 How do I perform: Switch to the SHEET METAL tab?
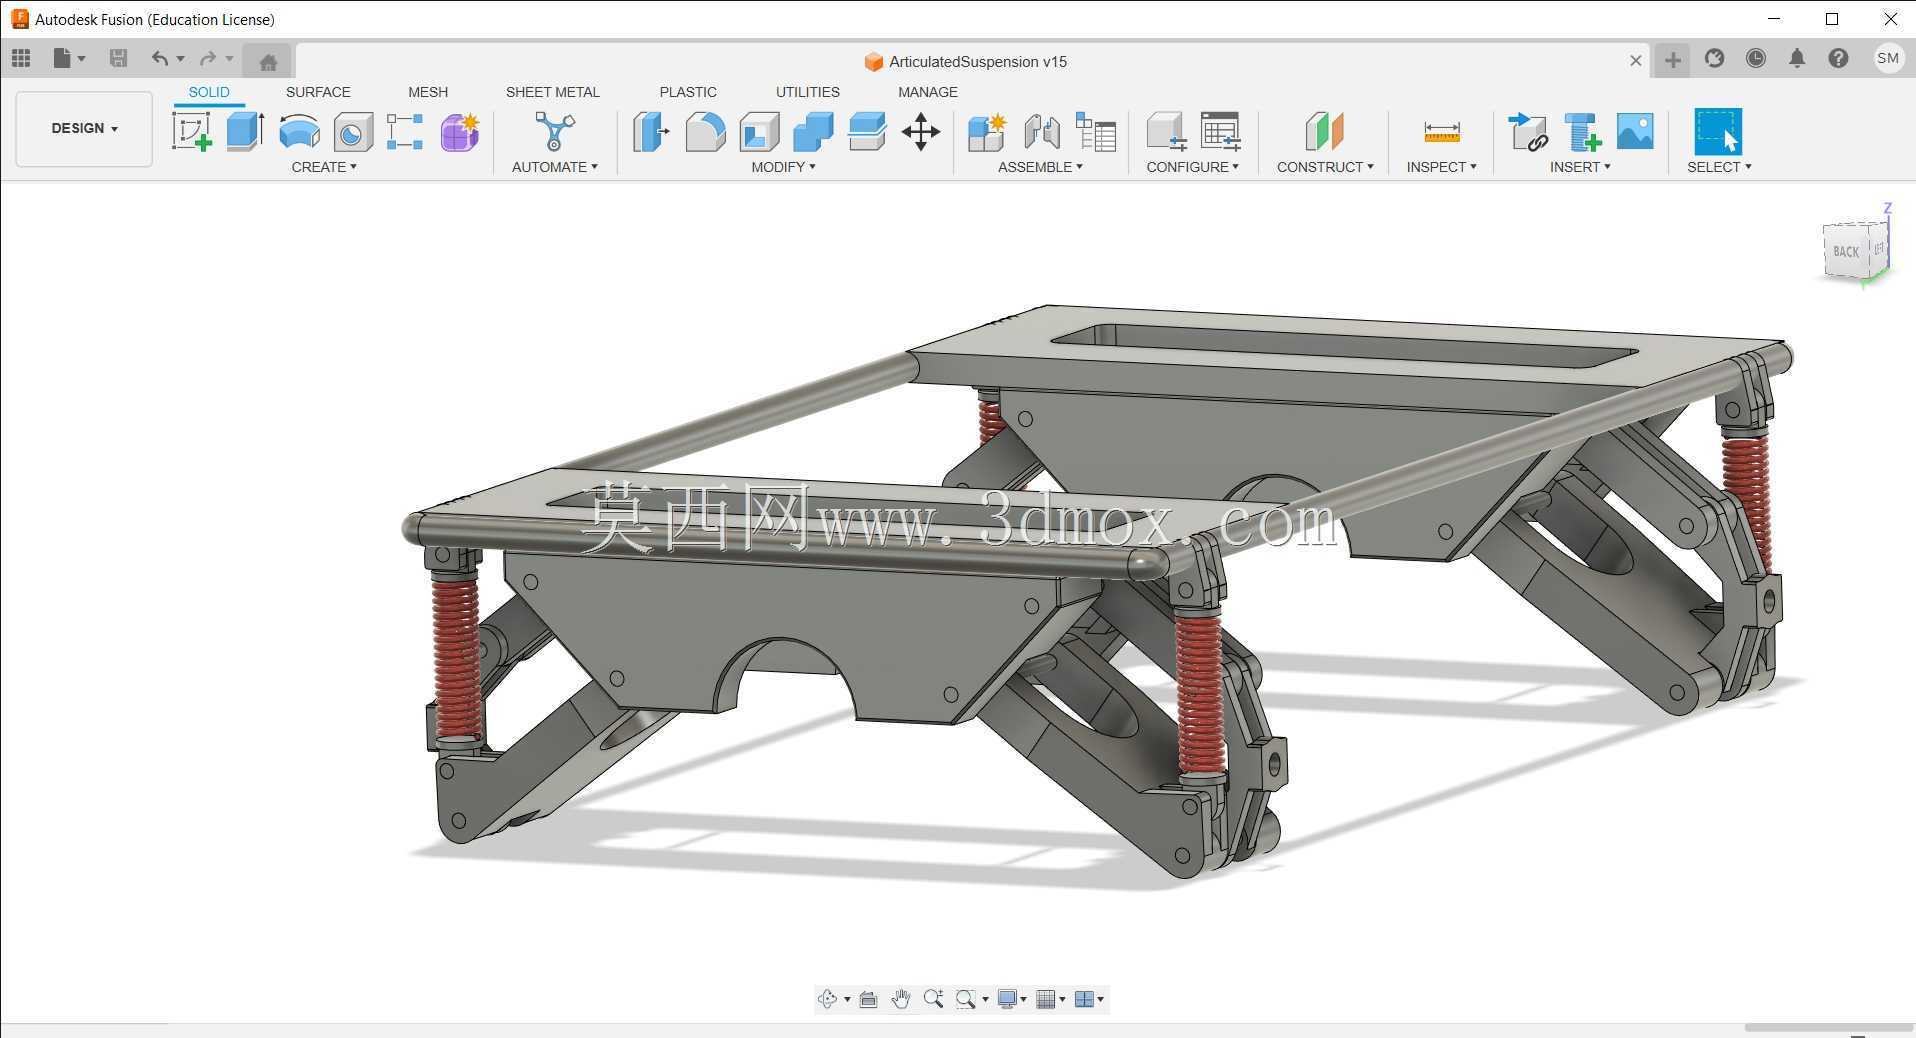click(553, 92)
